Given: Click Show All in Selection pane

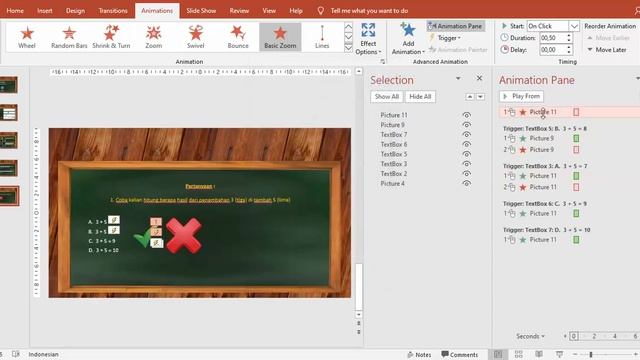Looking at the screenshot, I should (387, 97).
